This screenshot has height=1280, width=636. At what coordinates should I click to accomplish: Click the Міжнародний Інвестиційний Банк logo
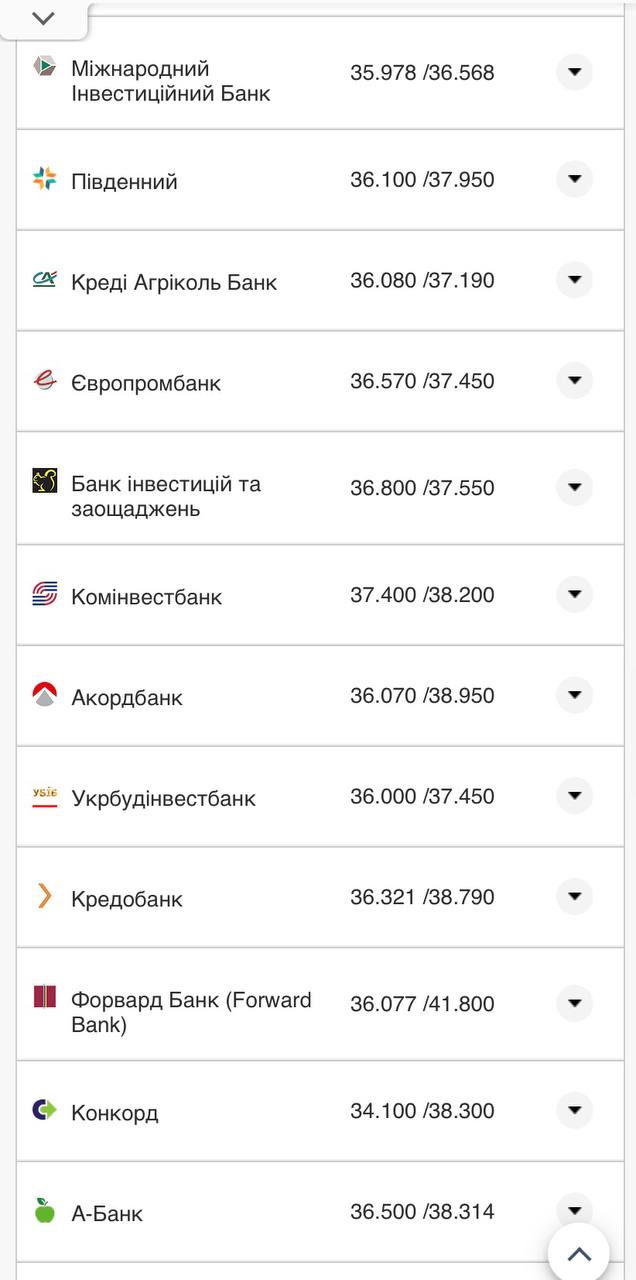pyautogui.click(x=44, y=65)
